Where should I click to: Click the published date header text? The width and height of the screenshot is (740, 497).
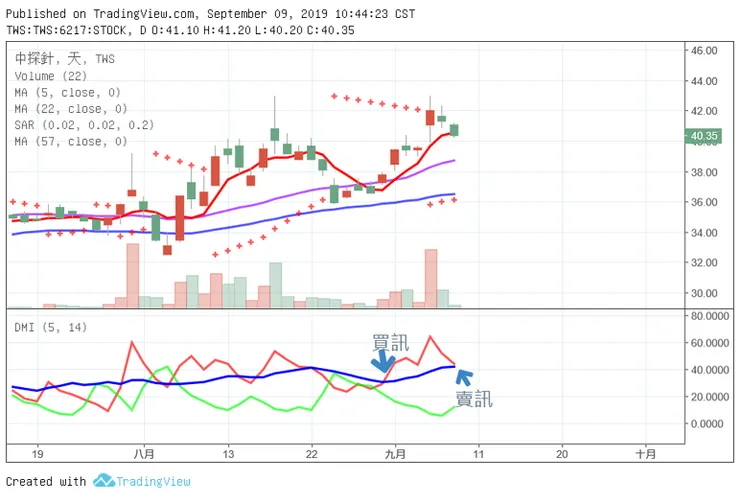(210, 14)
